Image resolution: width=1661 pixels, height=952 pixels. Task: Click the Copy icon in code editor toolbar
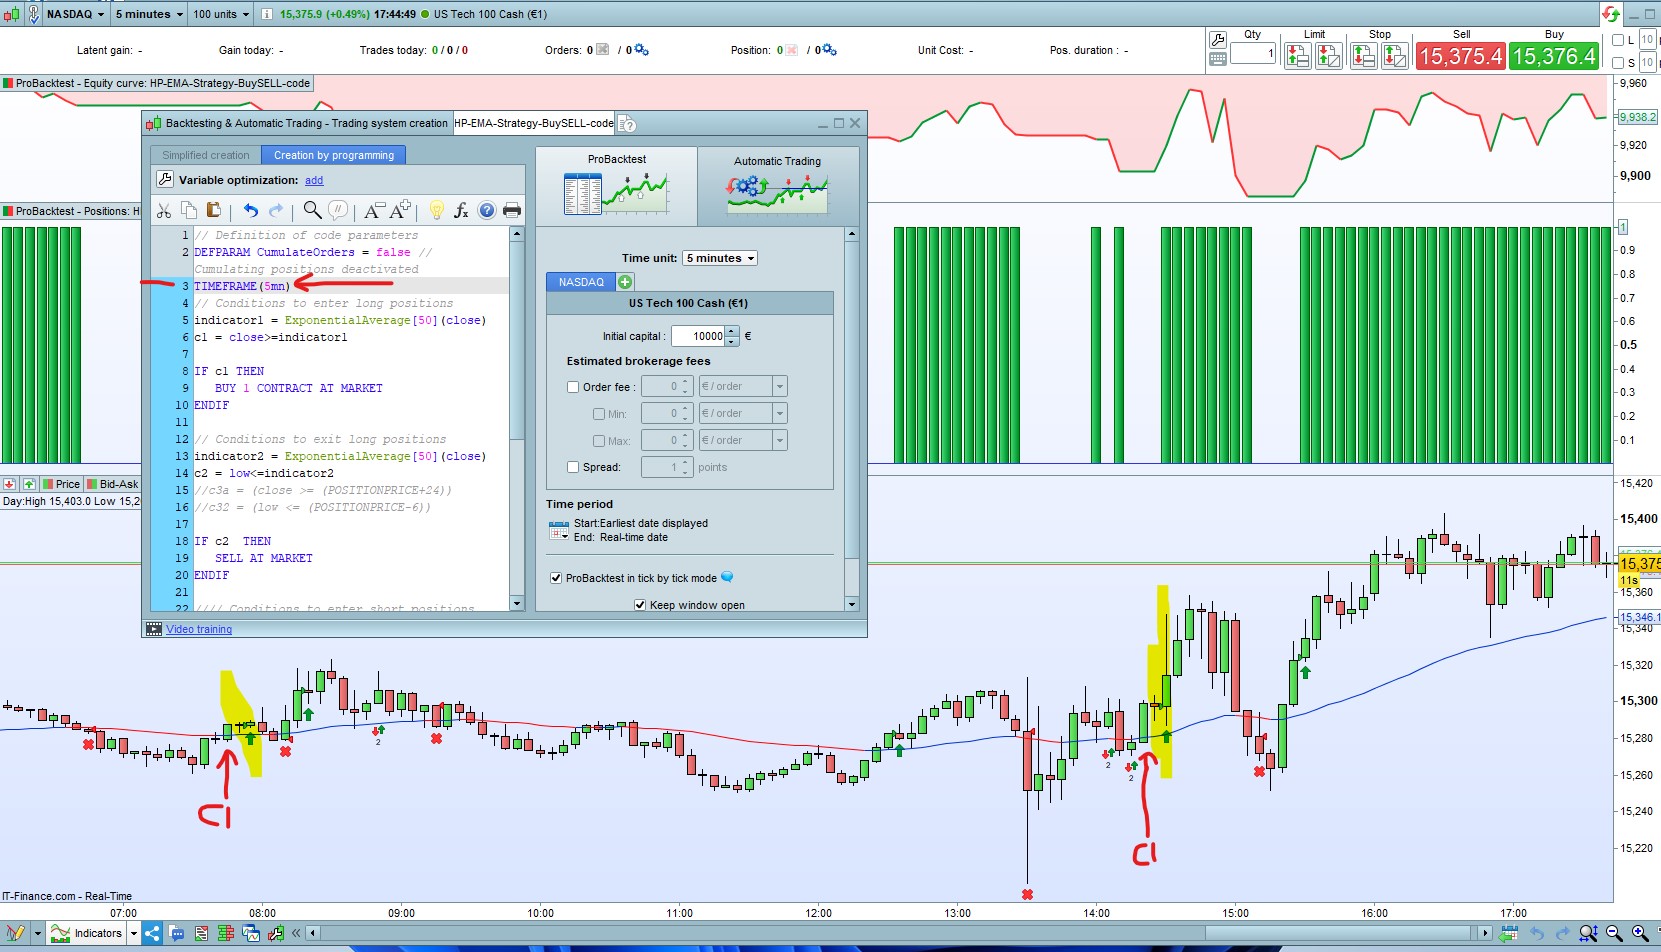[189, 210]
